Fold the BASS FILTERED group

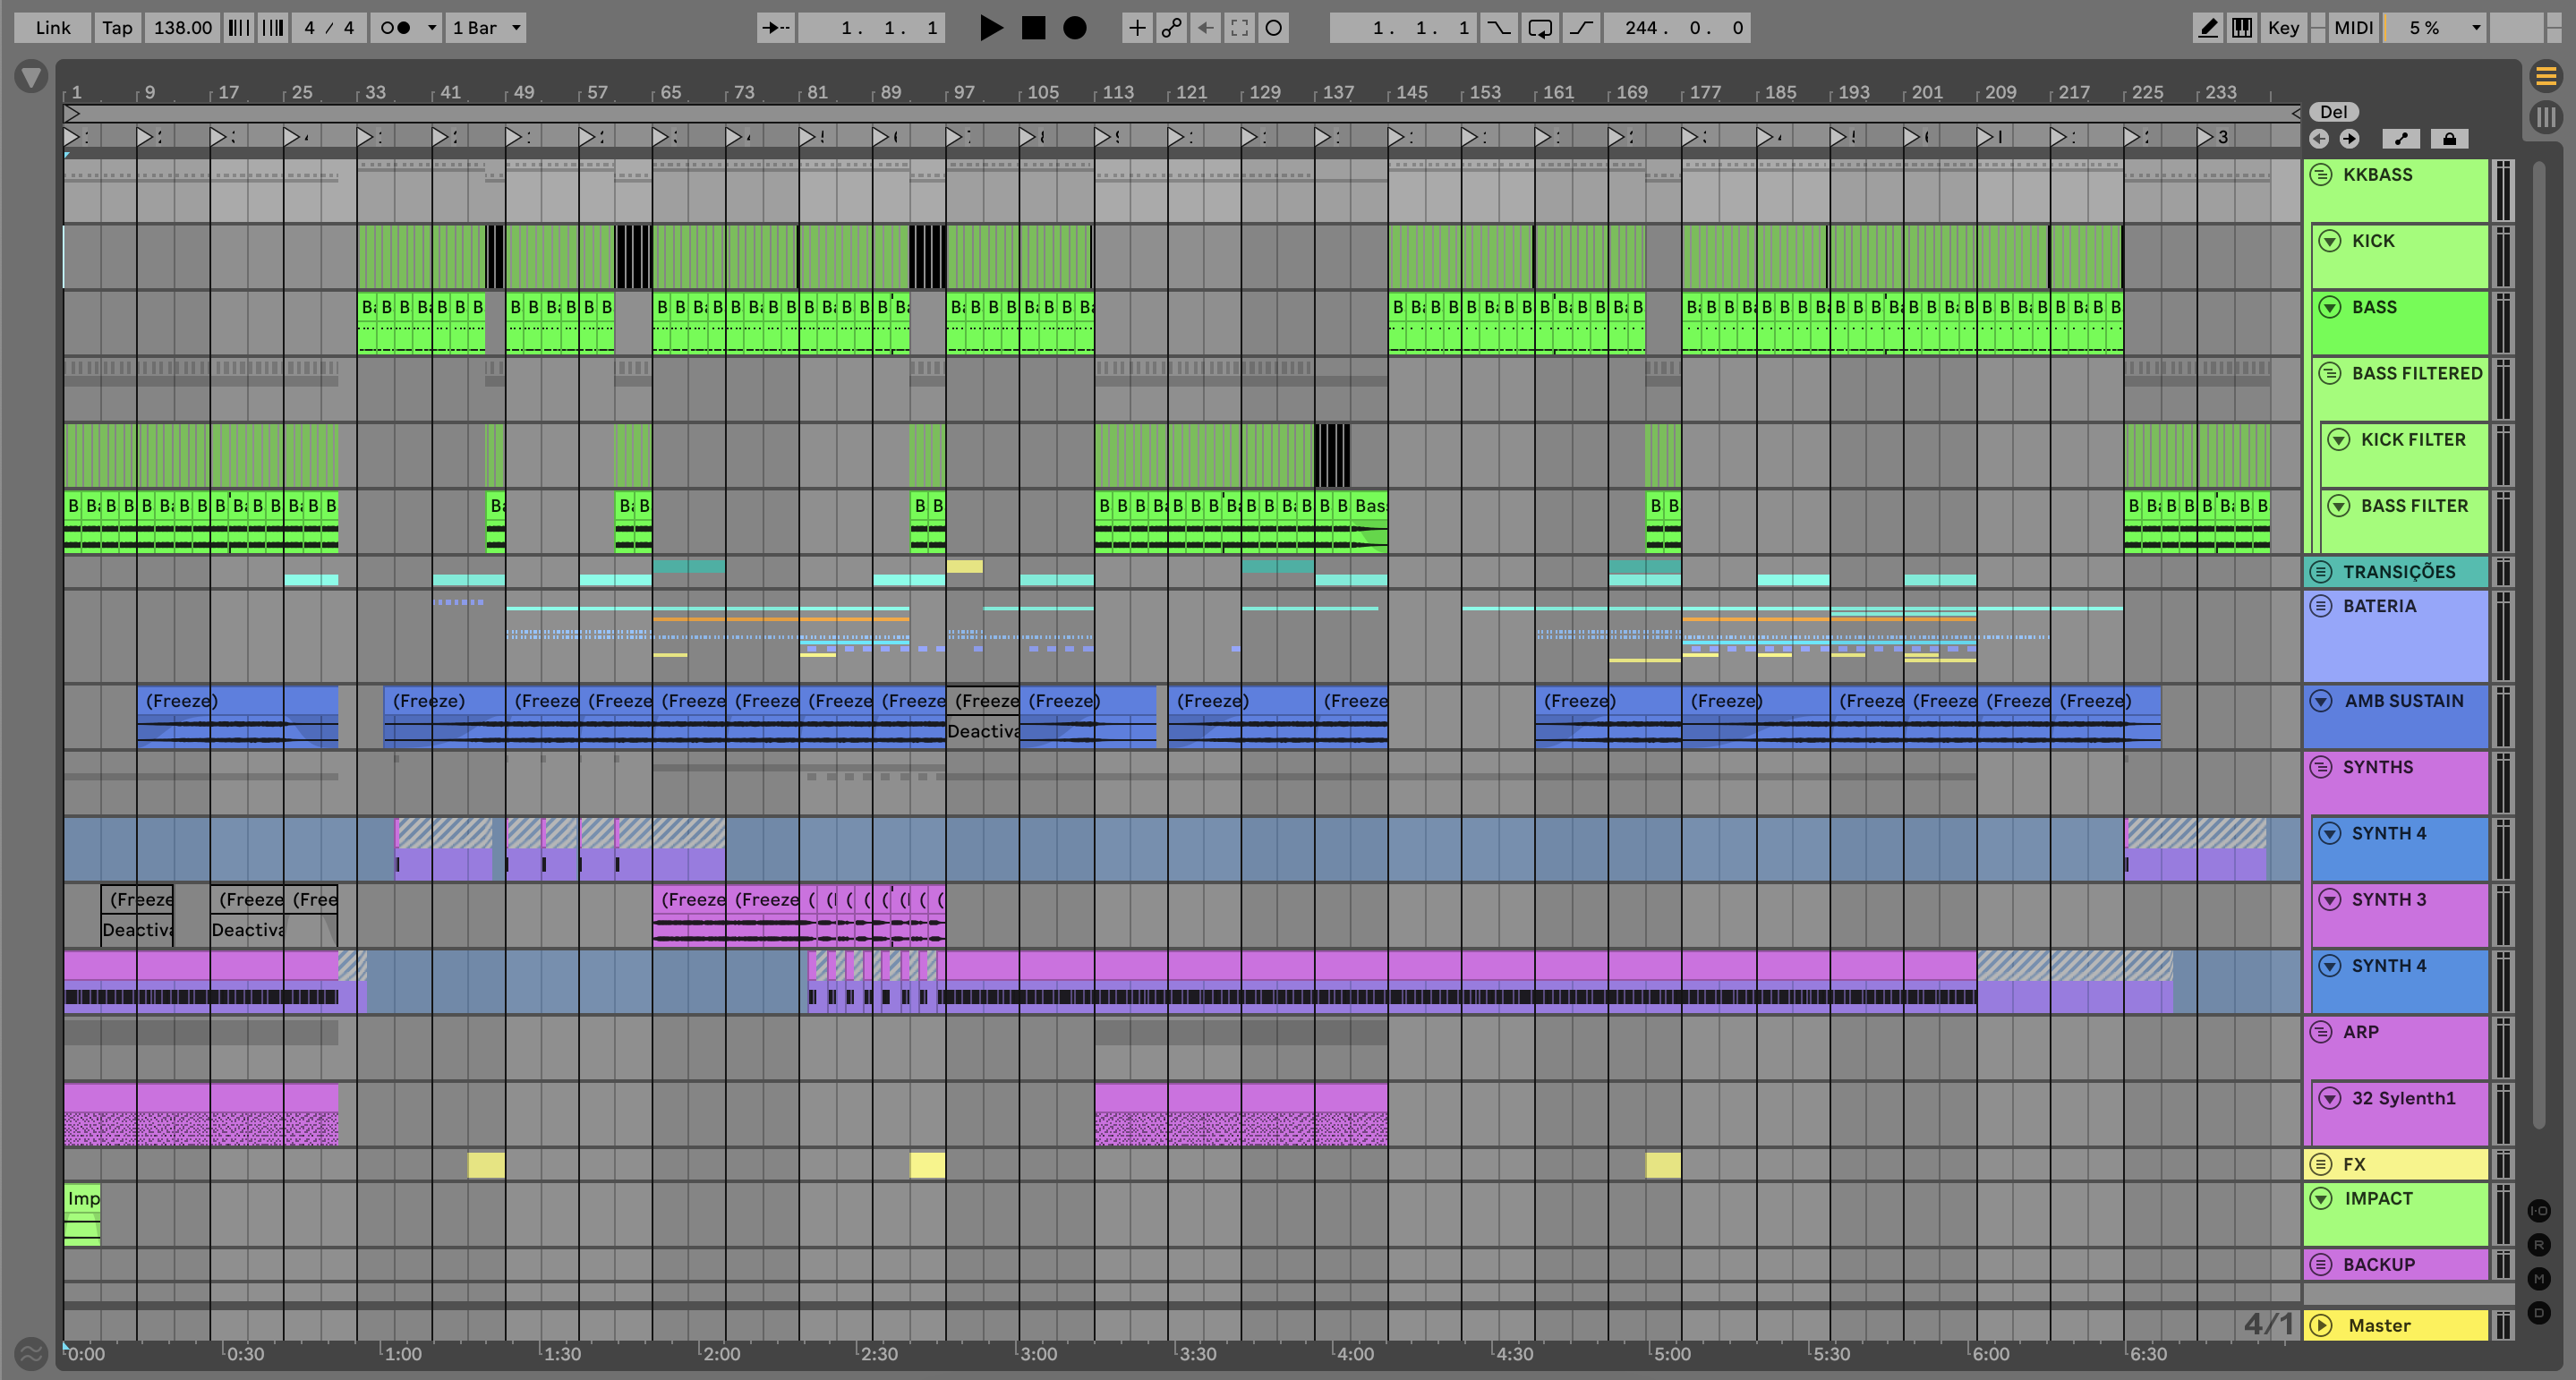[x=2330, y=373]
